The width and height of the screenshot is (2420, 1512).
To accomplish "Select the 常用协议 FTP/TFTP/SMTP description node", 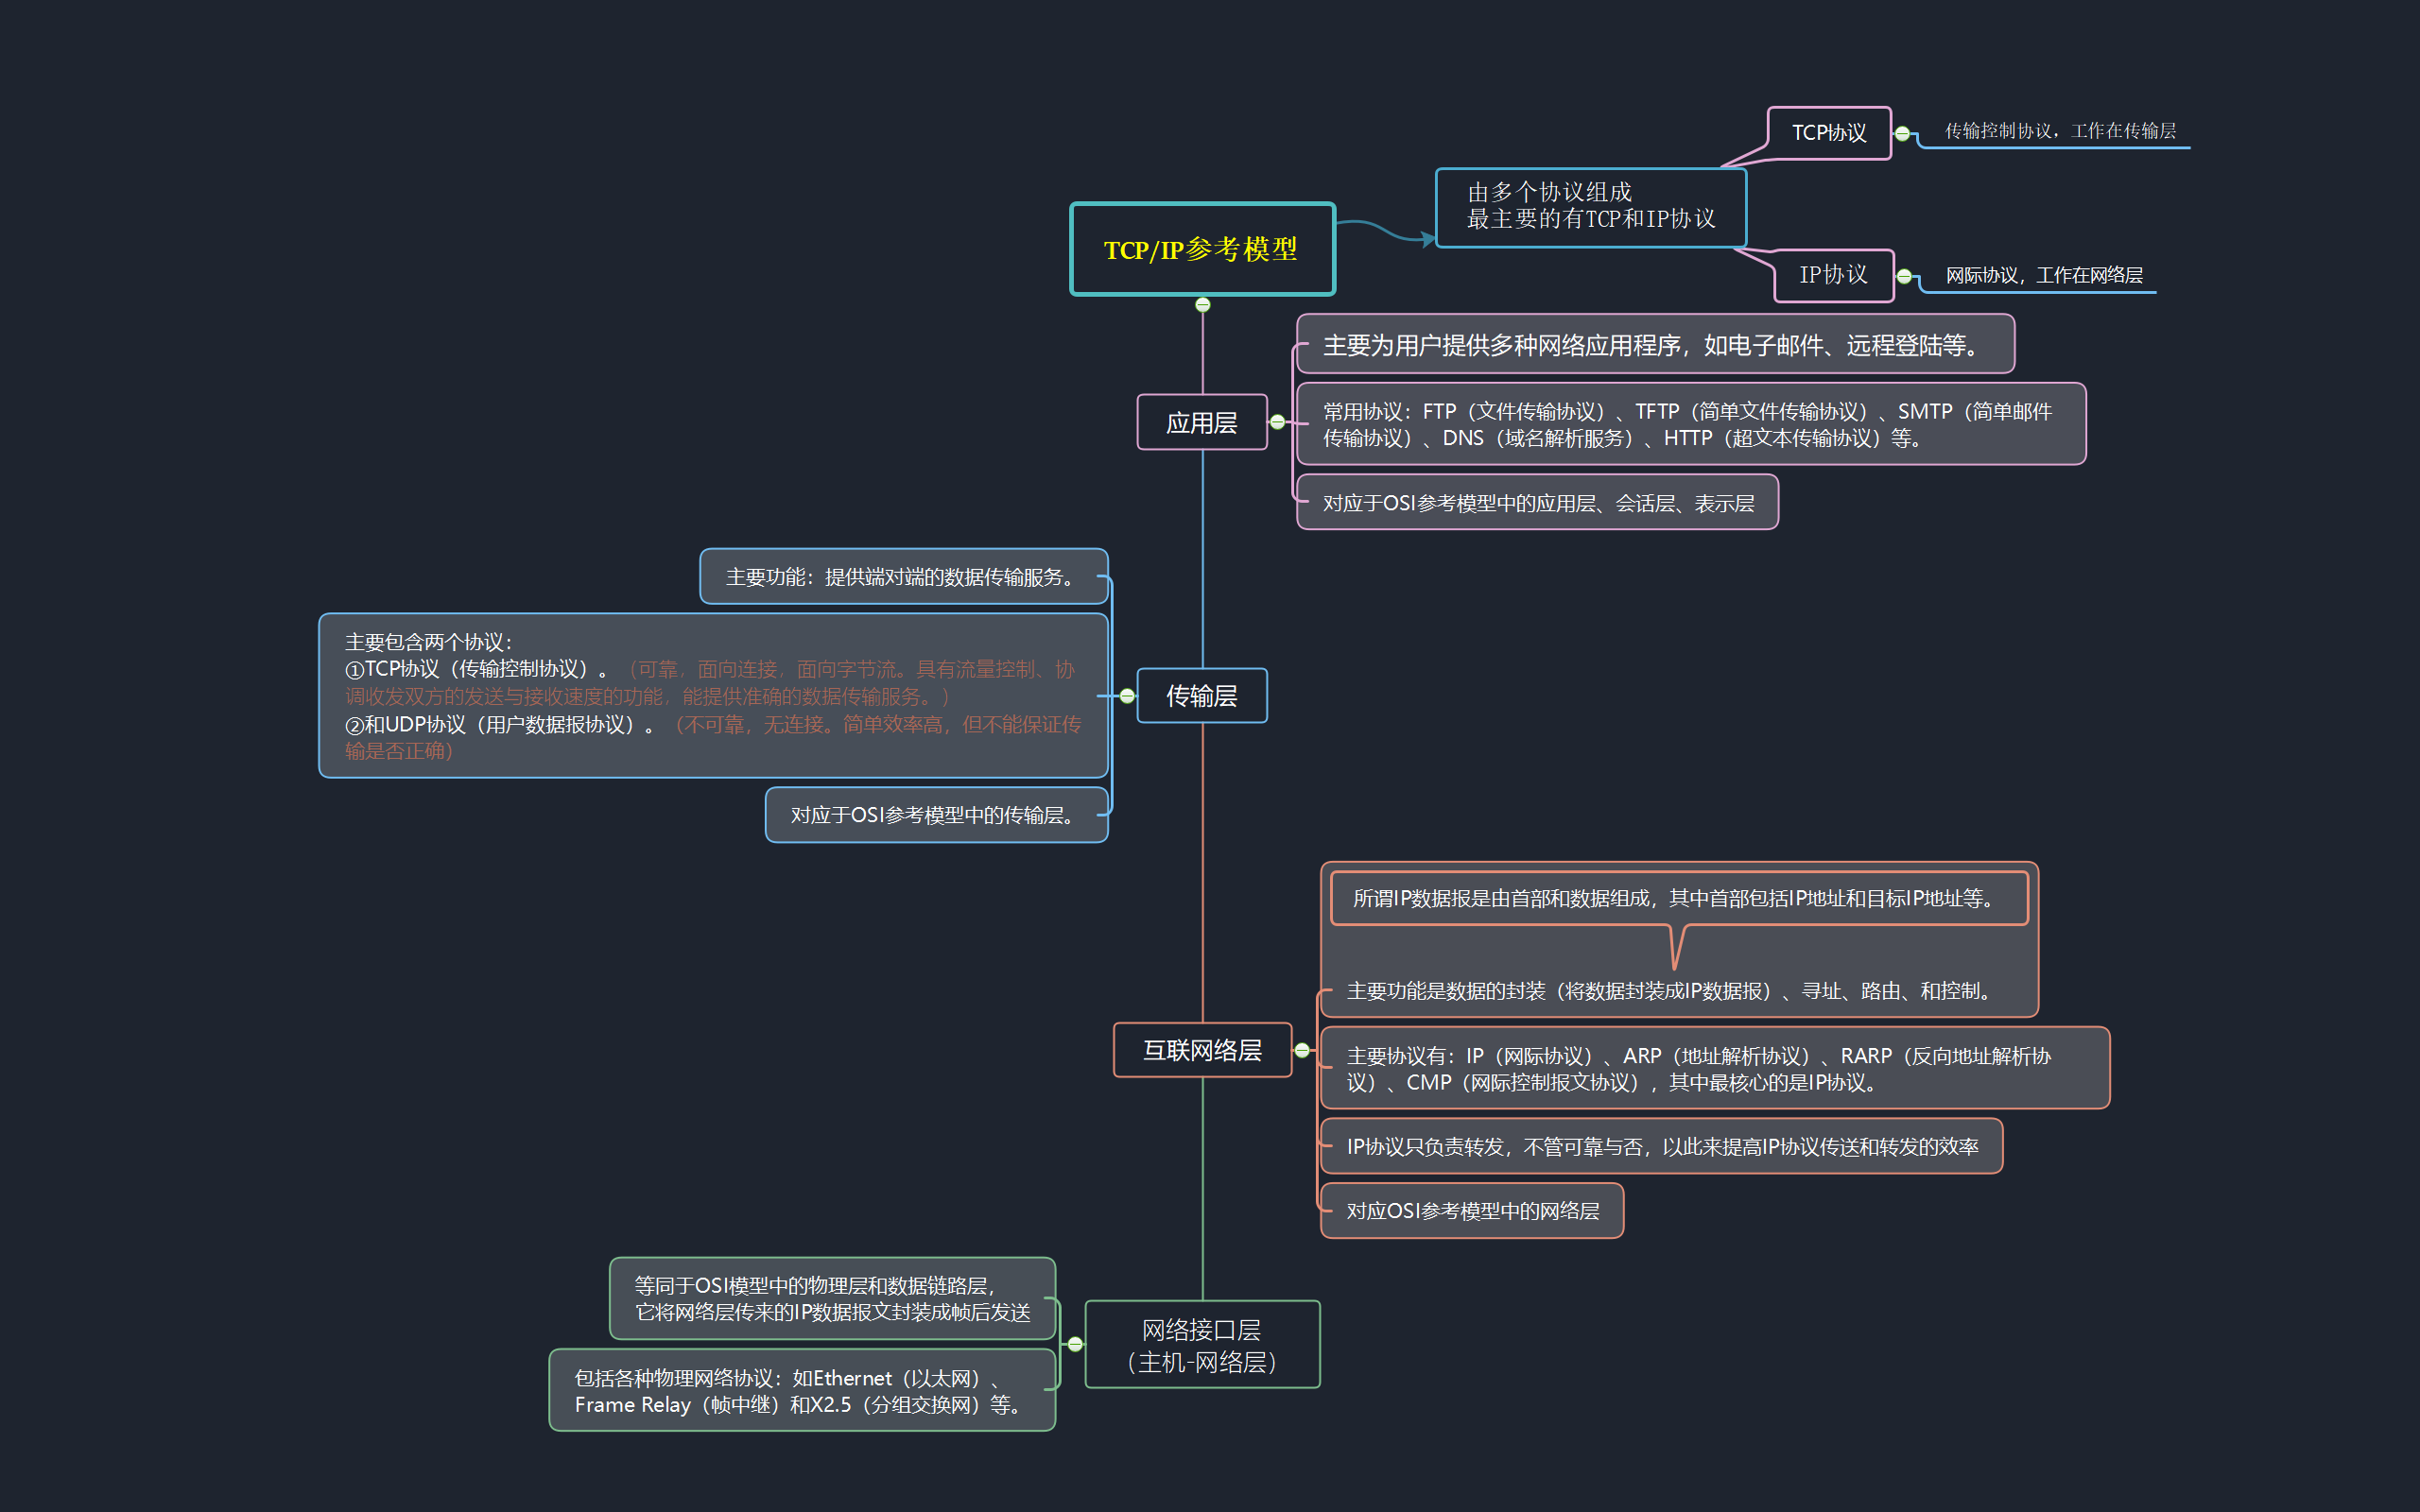I will click(x=1690, y=424).
